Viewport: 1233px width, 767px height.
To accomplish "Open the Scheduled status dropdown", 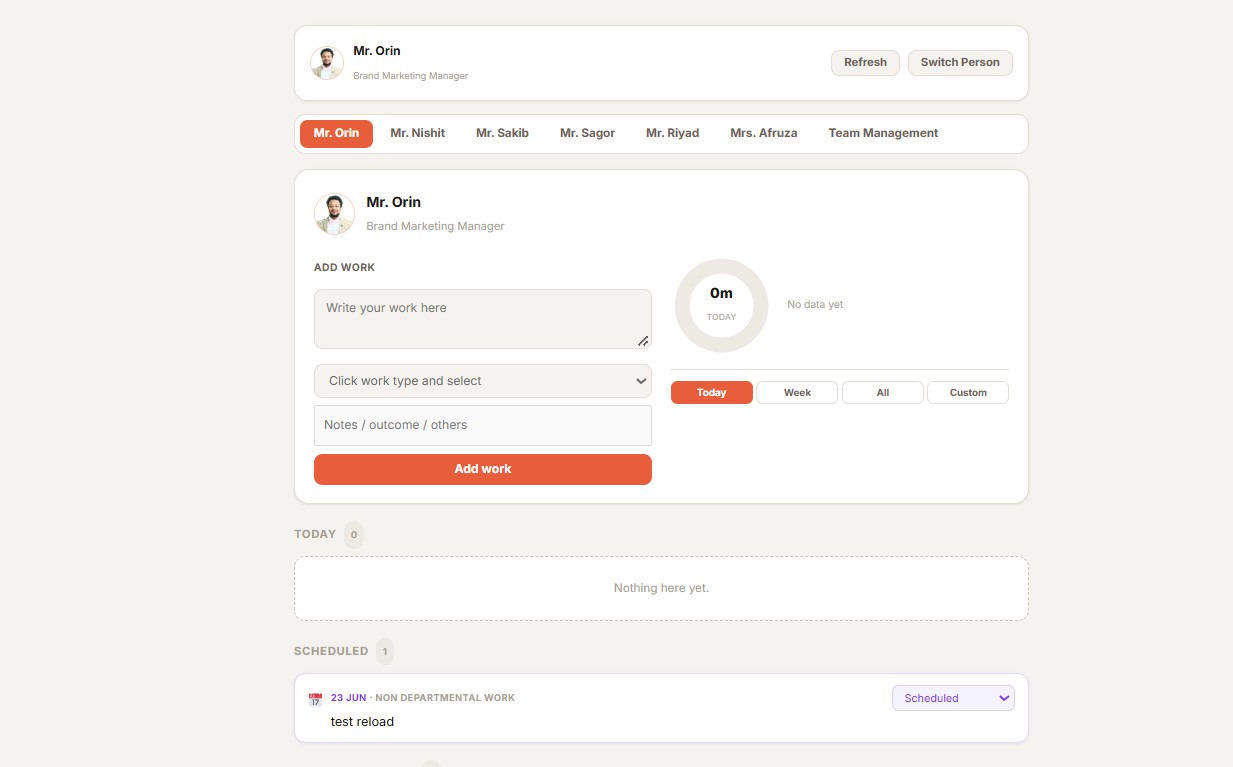I will click(x=953, y=698).
